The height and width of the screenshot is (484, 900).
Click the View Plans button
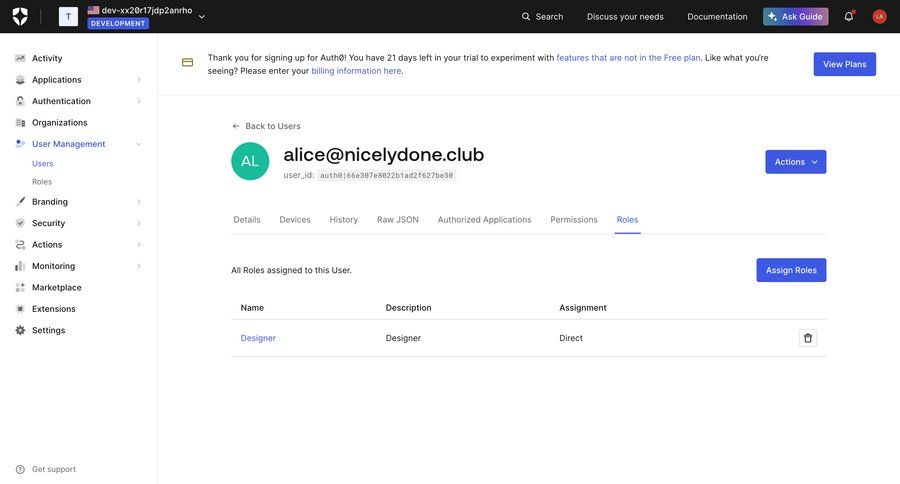[844, 64]
